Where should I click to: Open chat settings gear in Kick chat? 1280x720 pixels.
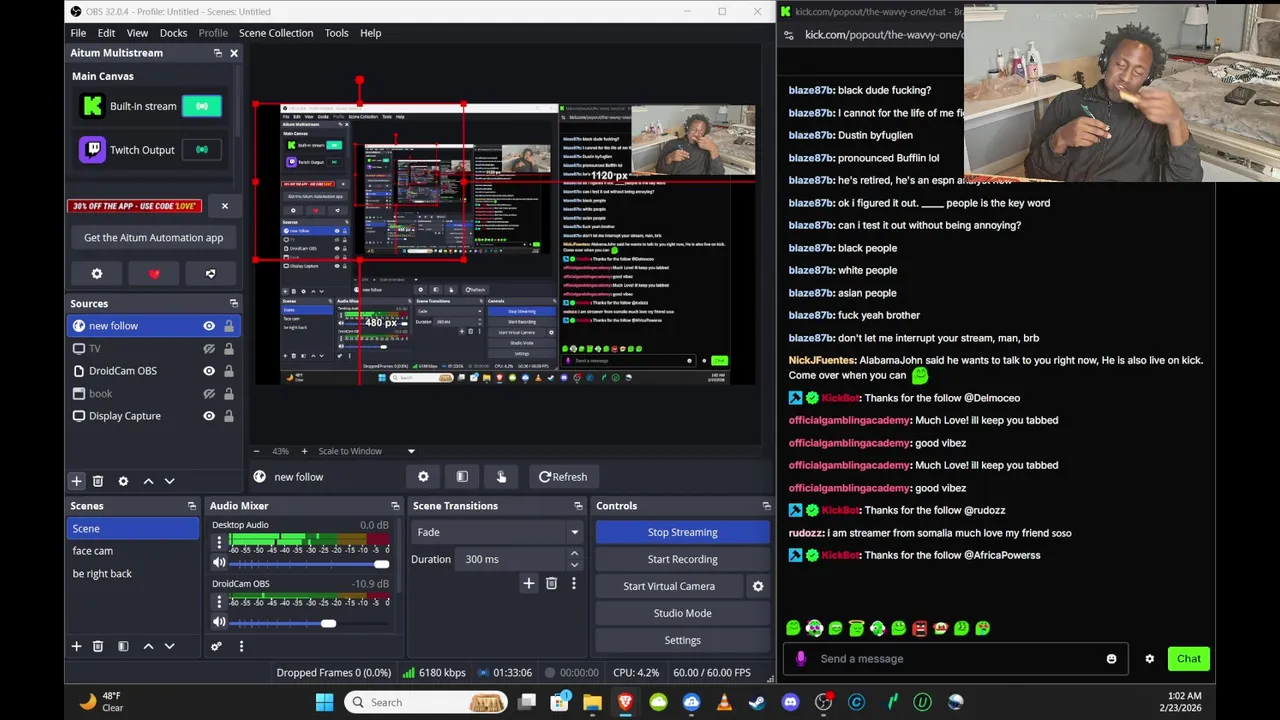(x=1150, y=659)
